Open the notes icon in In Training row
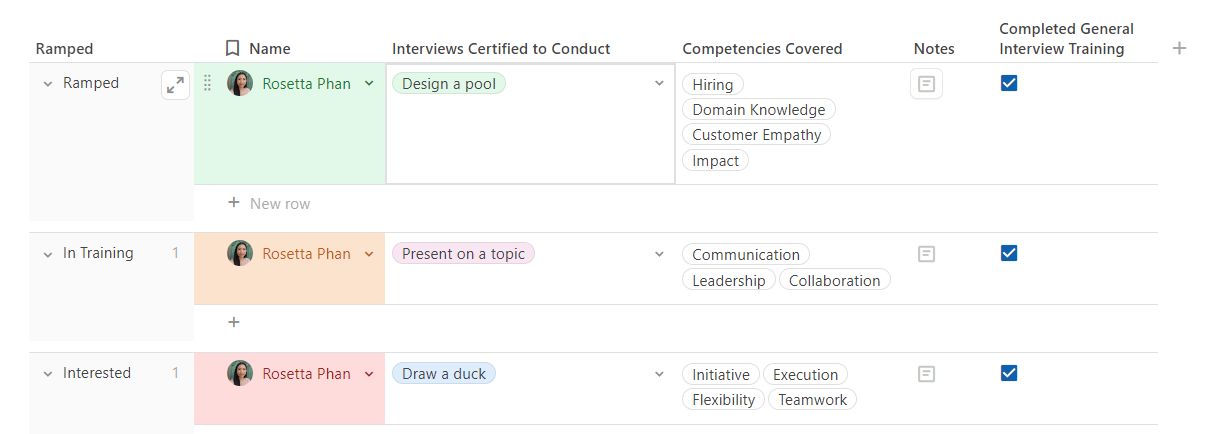The height and width of the screenshot is (434, 1213). tap(926, 254)
